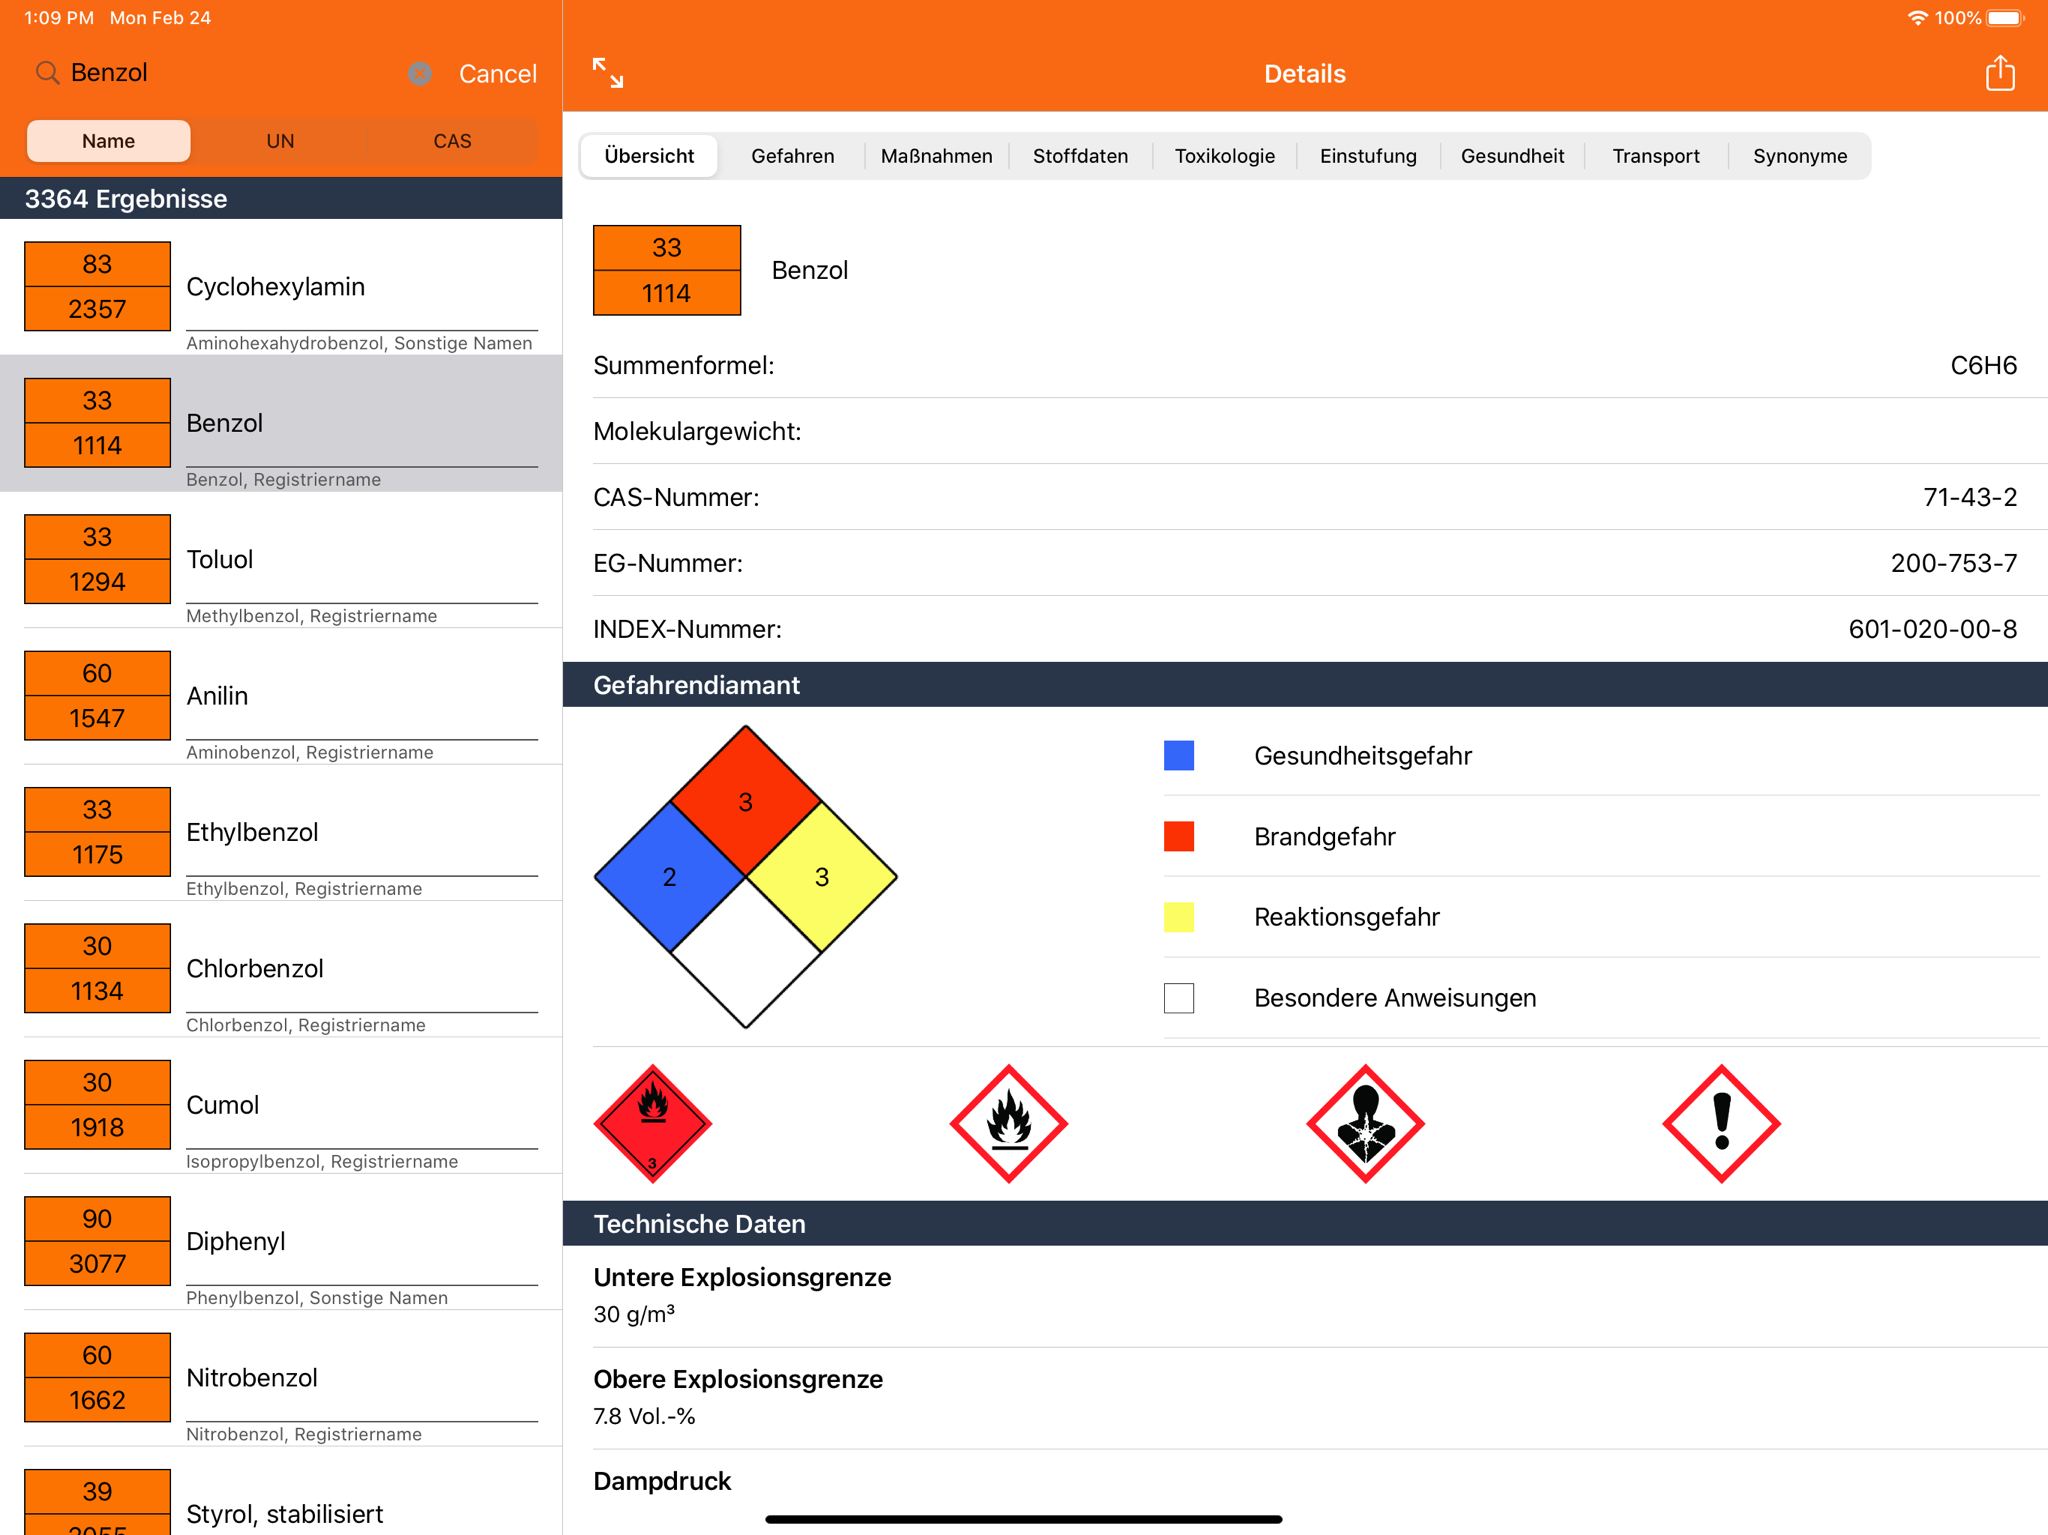Screen dimensions: 2048x1535
Task: Open the Gefahren tab
Action: pyautogui.click(x=792, y=156)
